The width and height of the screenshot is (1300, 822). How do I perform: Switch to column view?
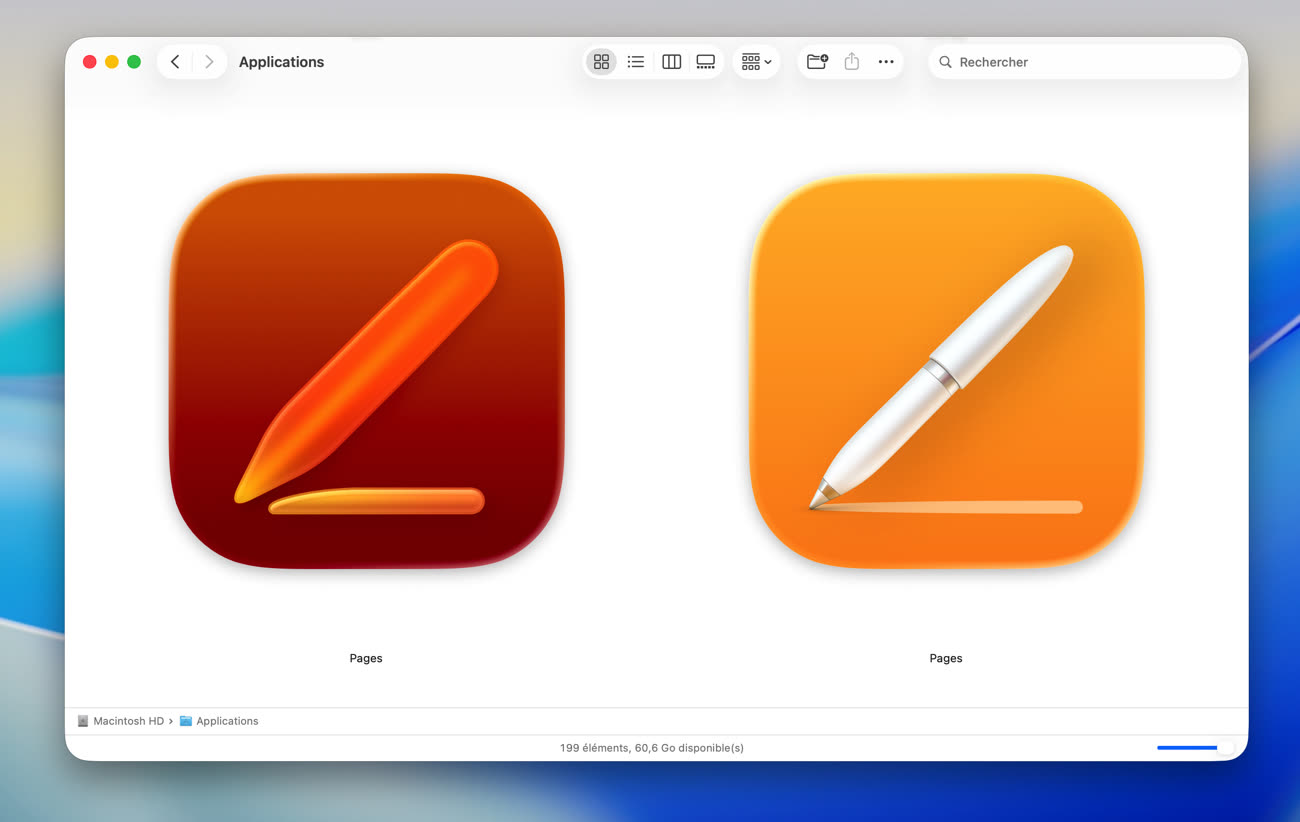(671, 62)
